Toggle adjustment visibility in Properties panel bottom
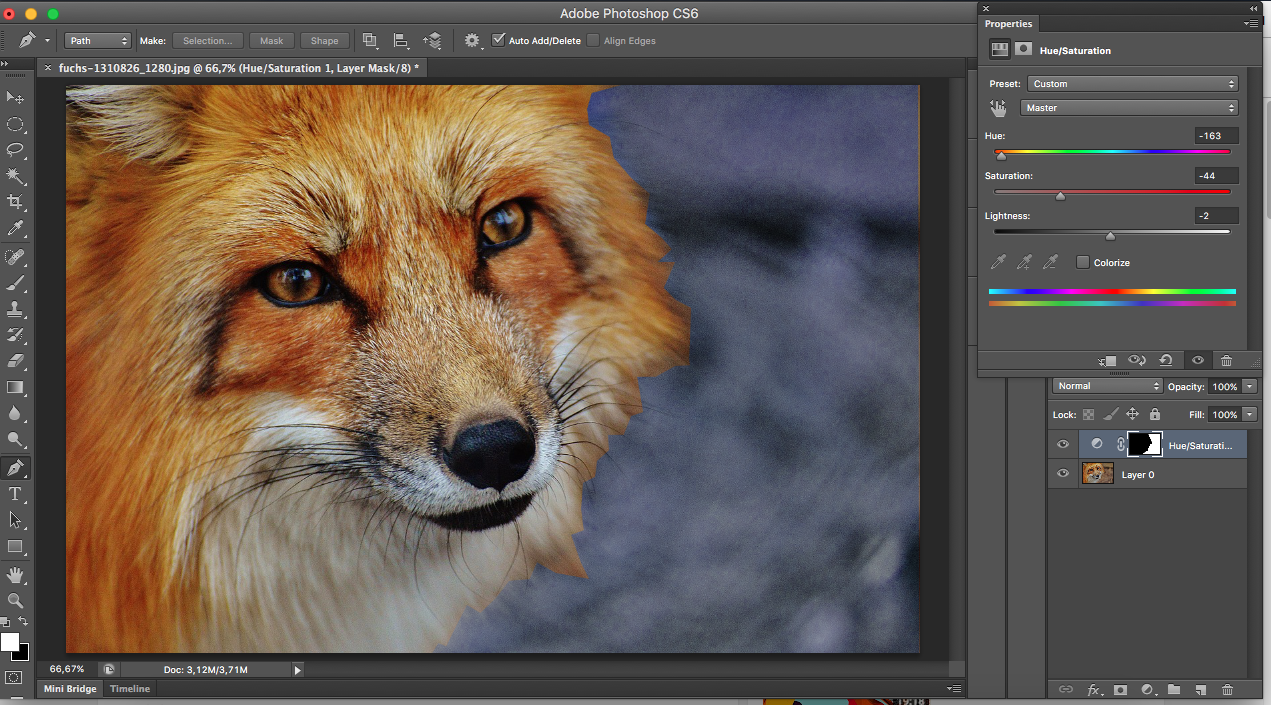 (x=1197, y=360)
